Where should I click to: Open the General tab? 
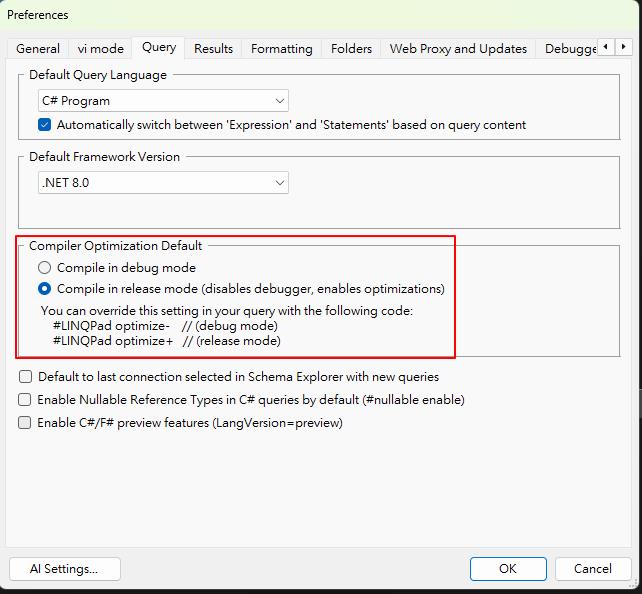pos(38,48)
